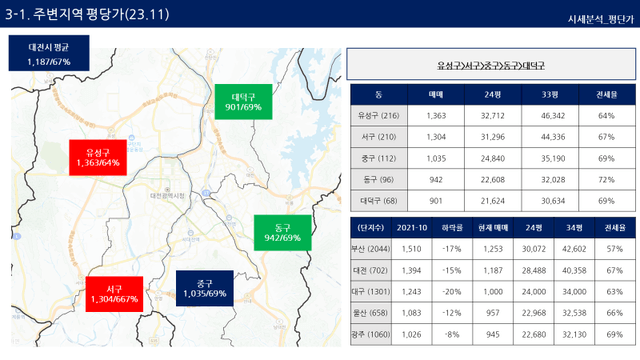
Task: Click the 72% cell in 동구 row
Action: pos(607,180)
